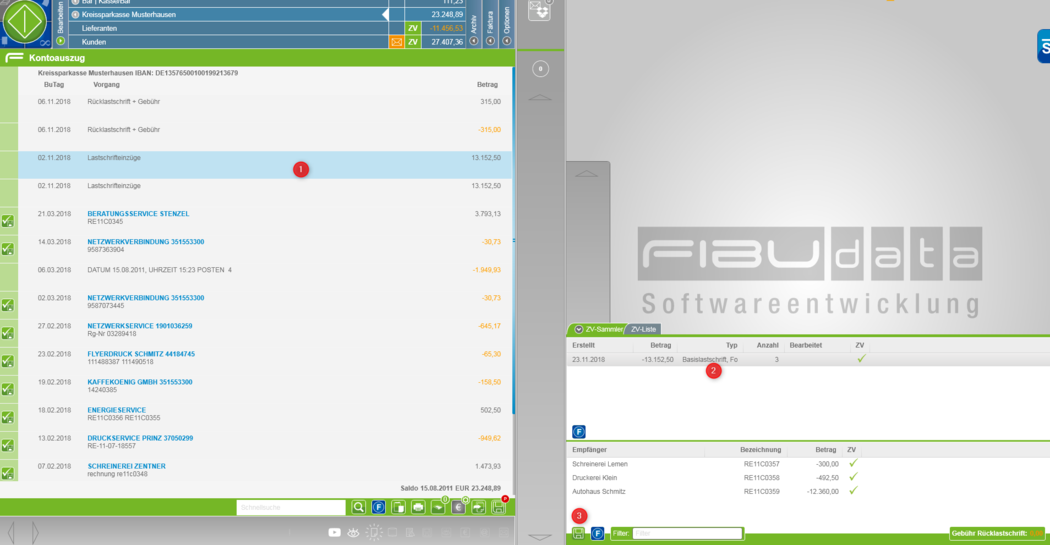The image size is (1050, 545).
Task: Click the copy pages icon in Kontoauszug toolbar
Action: click(x=398, y=508)
